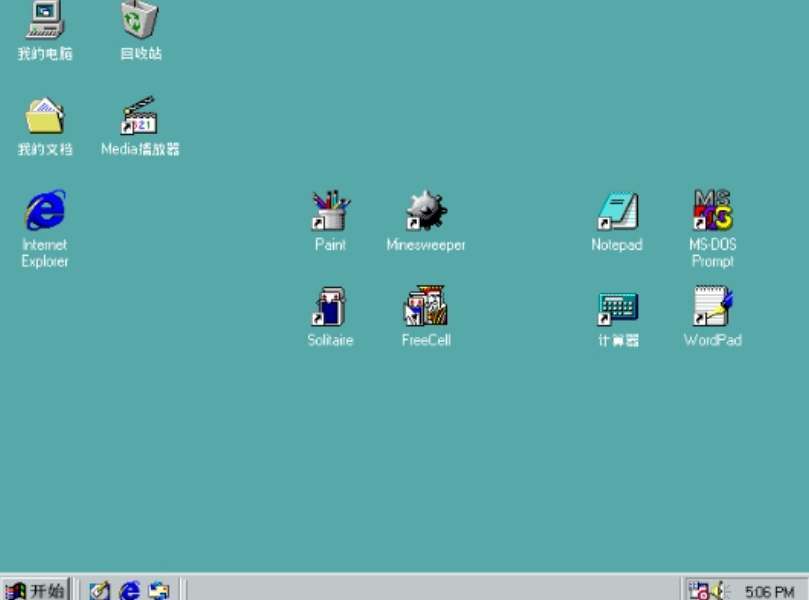Viewport: 809px width, 600px height.
Task: Click Show Desktop in Quick Launch
Action: click(99, 590)
